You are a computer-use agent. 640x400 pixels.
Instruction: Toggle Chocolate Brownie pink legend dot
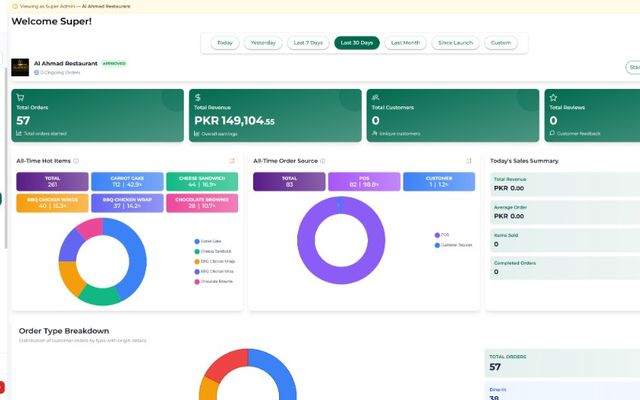click(197, 282)
